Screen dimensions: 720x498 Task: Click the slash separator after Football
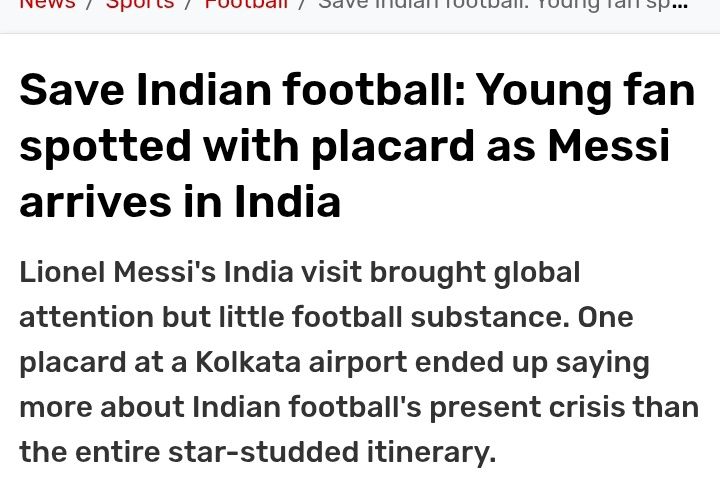pos(302,4)
